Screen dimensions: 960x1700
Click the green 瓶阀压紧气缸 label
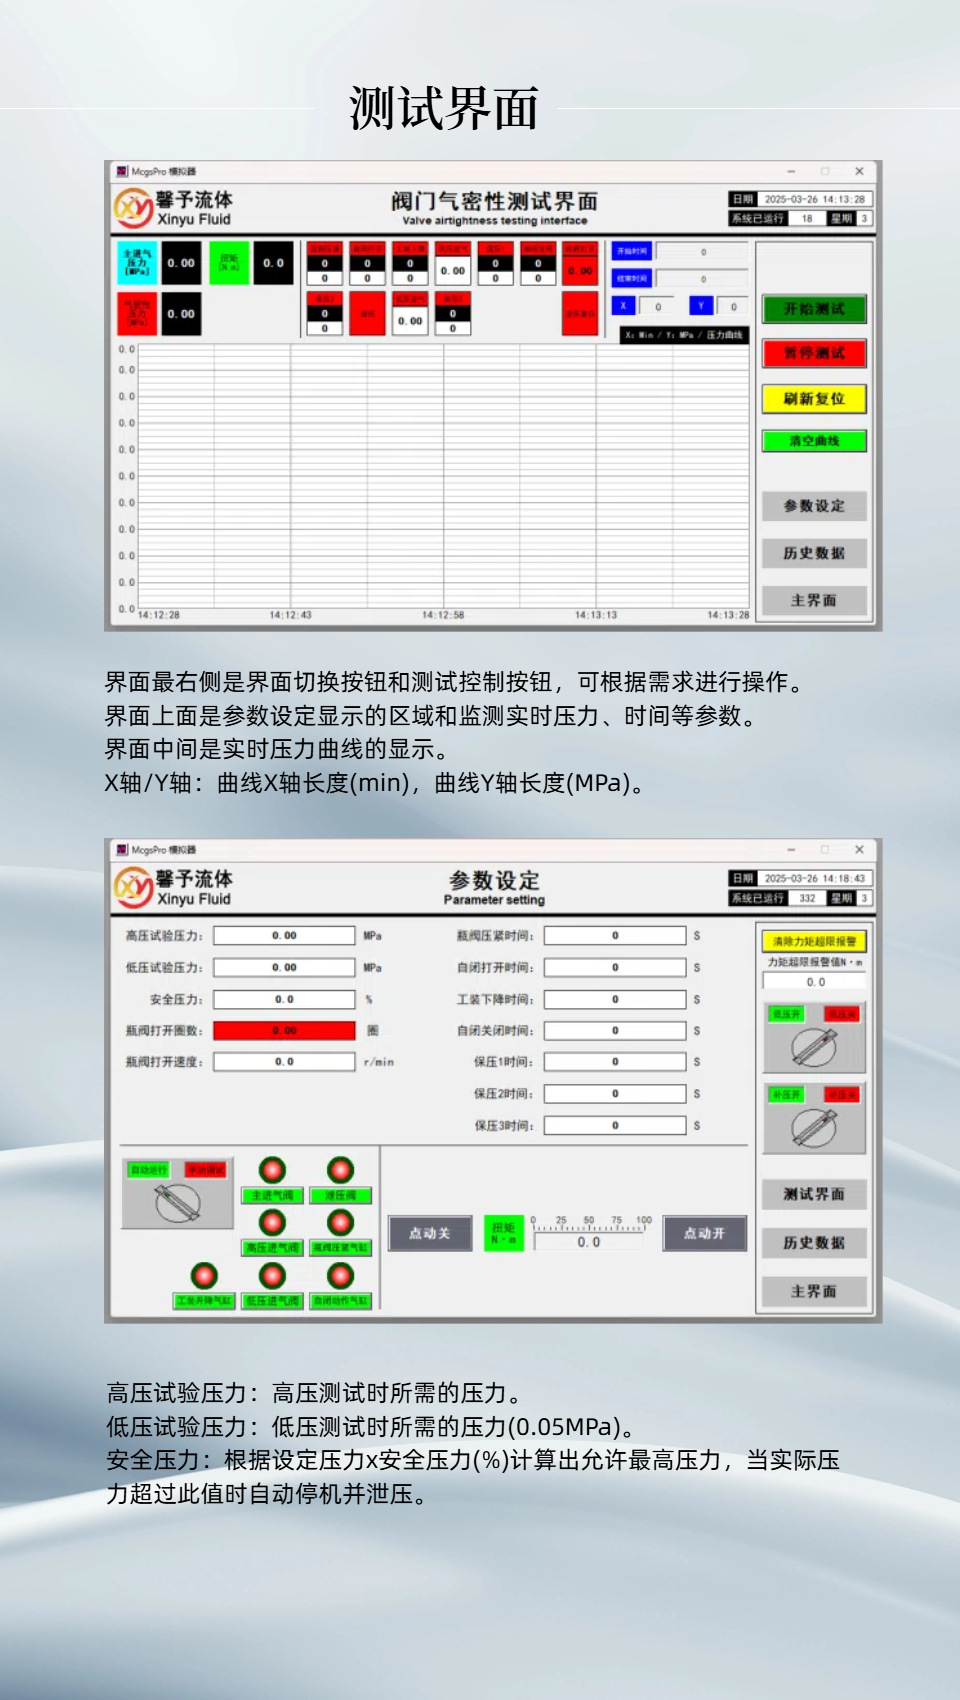tap(341, 1248)
